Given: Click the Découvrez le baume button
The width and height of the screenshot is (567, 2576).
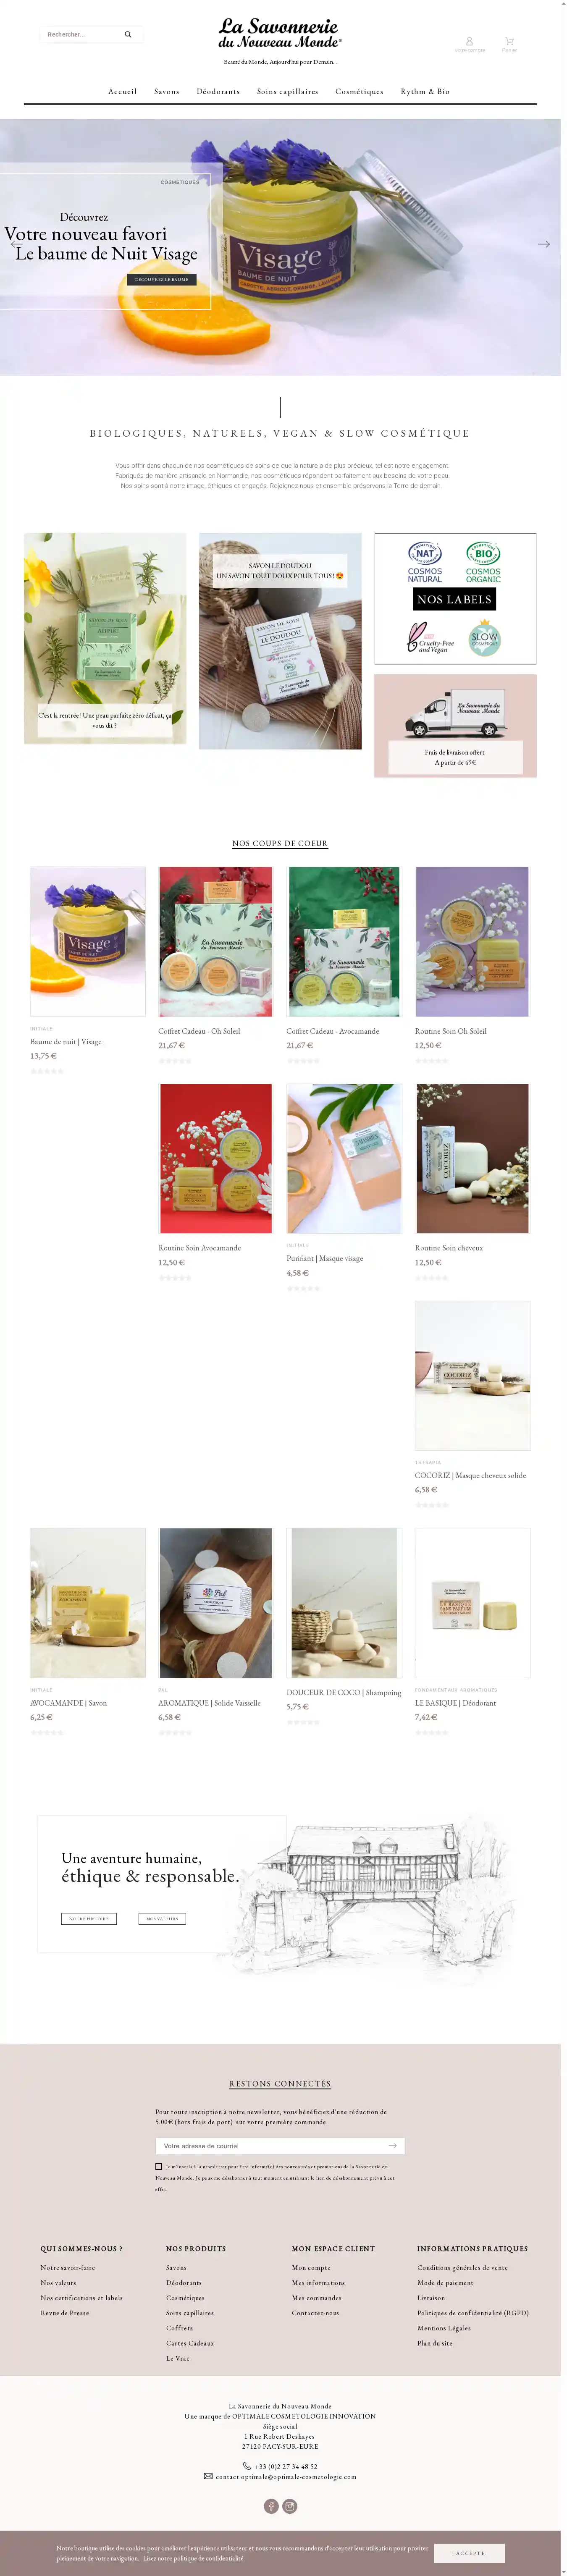Looking at the screenshot, I should (x=162, y=279).
